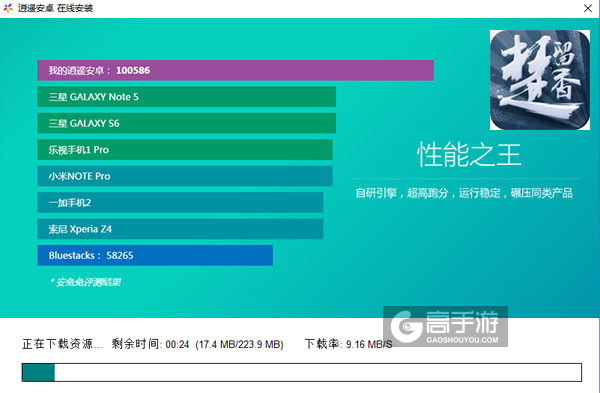Close the 逍遥安卓 installer window

pos(588,8)
